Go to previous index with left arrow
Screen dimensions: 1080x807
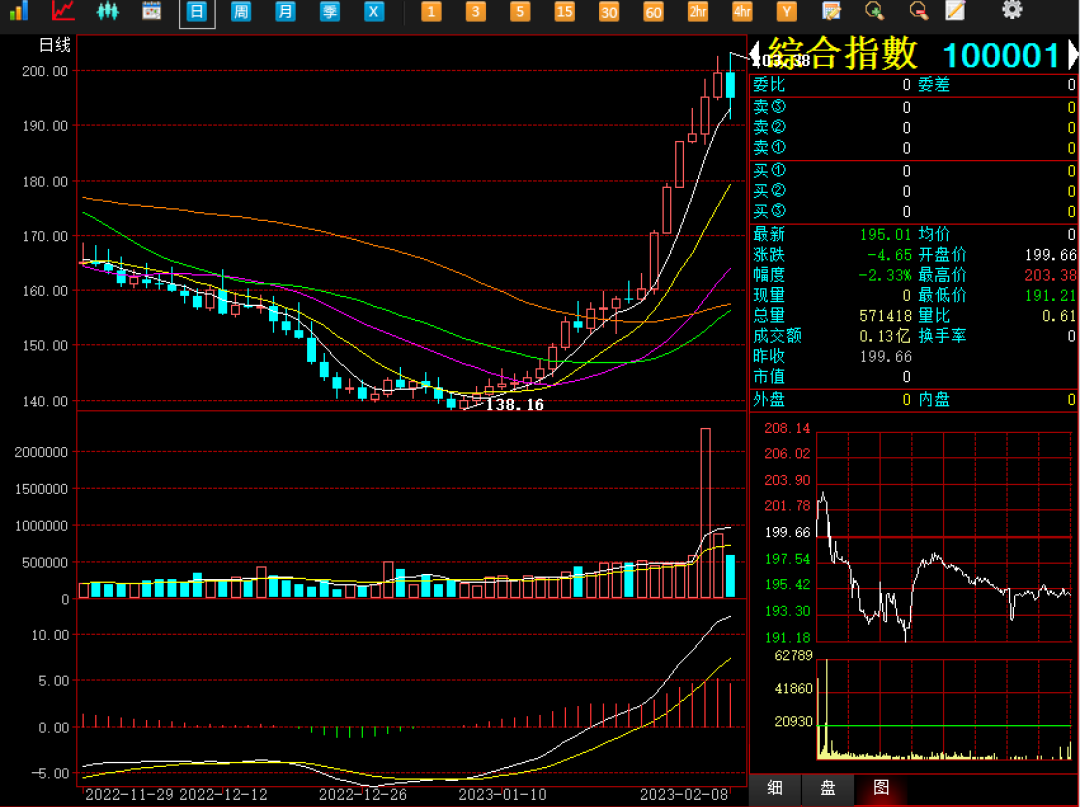pos(755,52)
